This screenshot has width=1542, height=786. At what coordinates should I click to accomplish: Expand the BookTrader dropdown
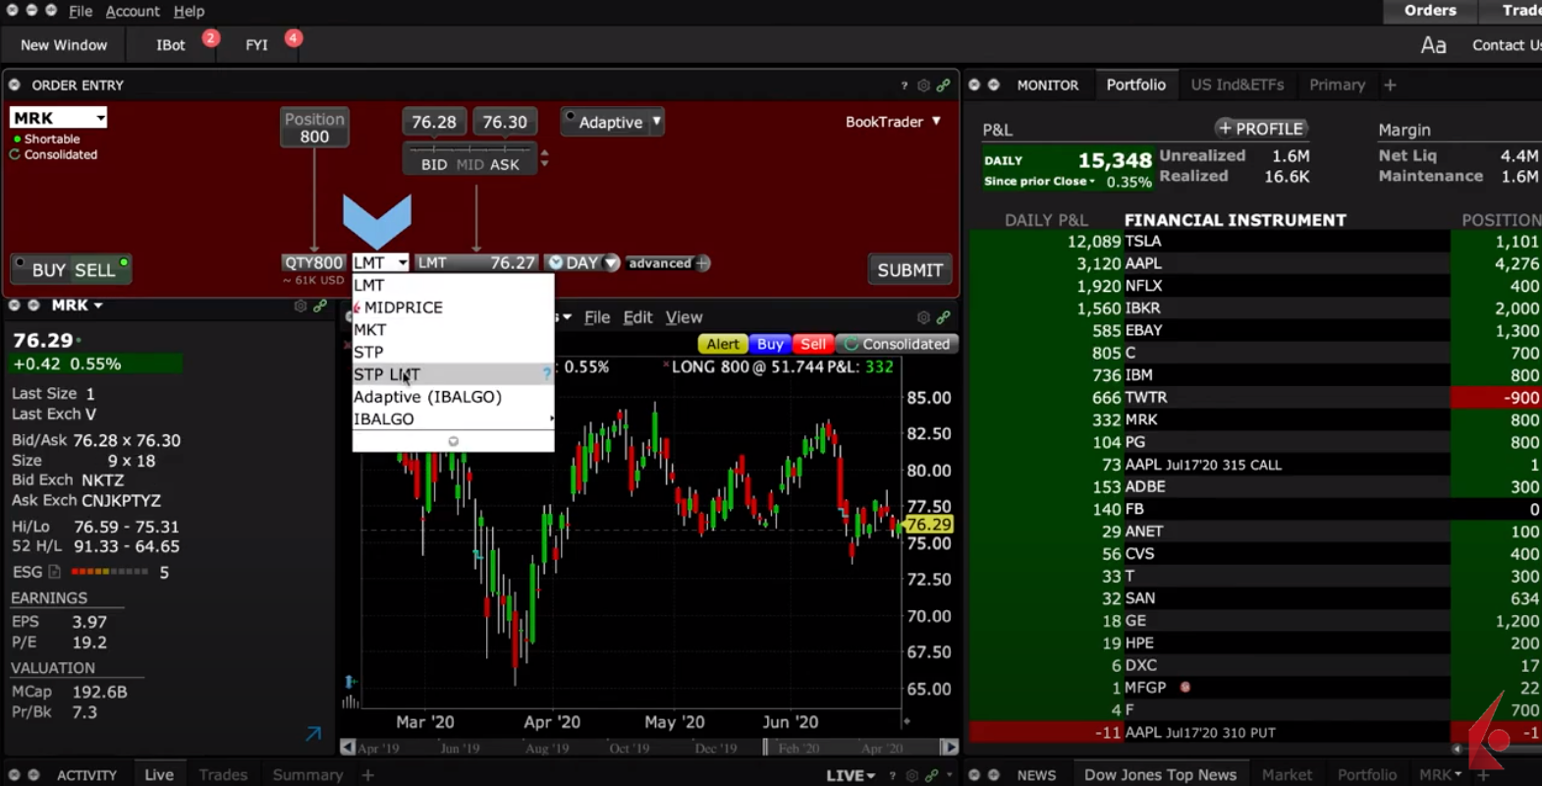893,122
